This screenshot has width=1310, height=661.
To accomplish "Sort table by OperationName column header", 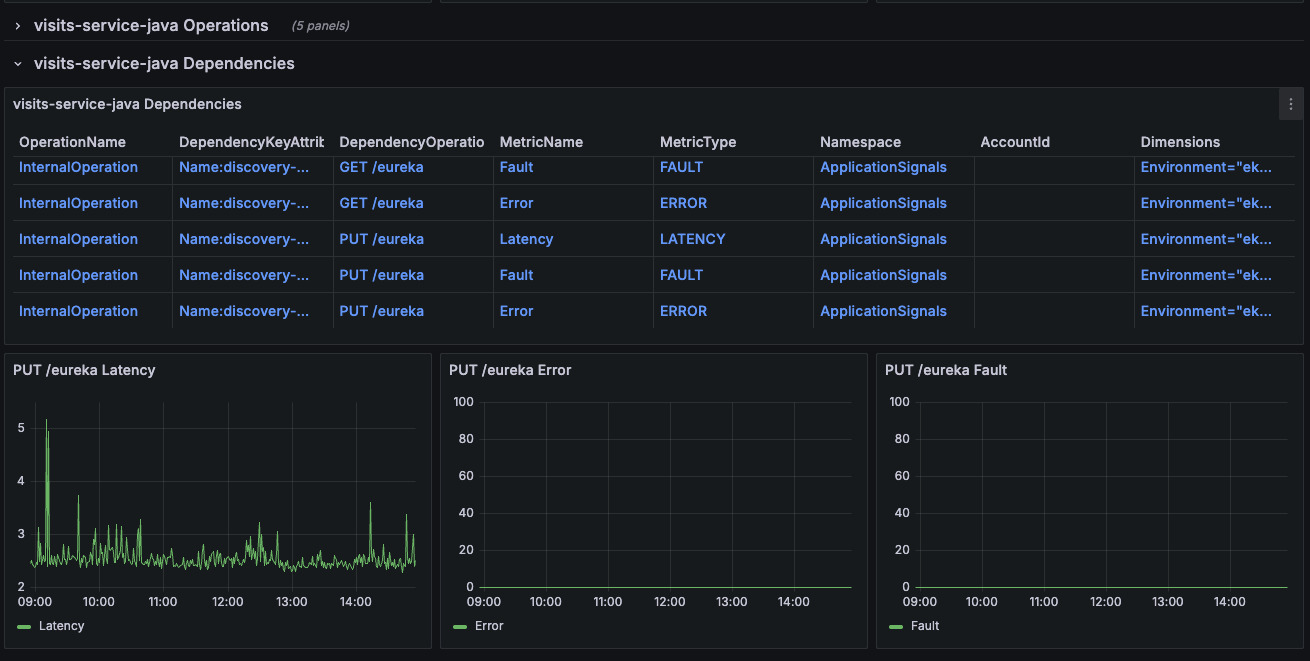I will [x=72, y=142].
